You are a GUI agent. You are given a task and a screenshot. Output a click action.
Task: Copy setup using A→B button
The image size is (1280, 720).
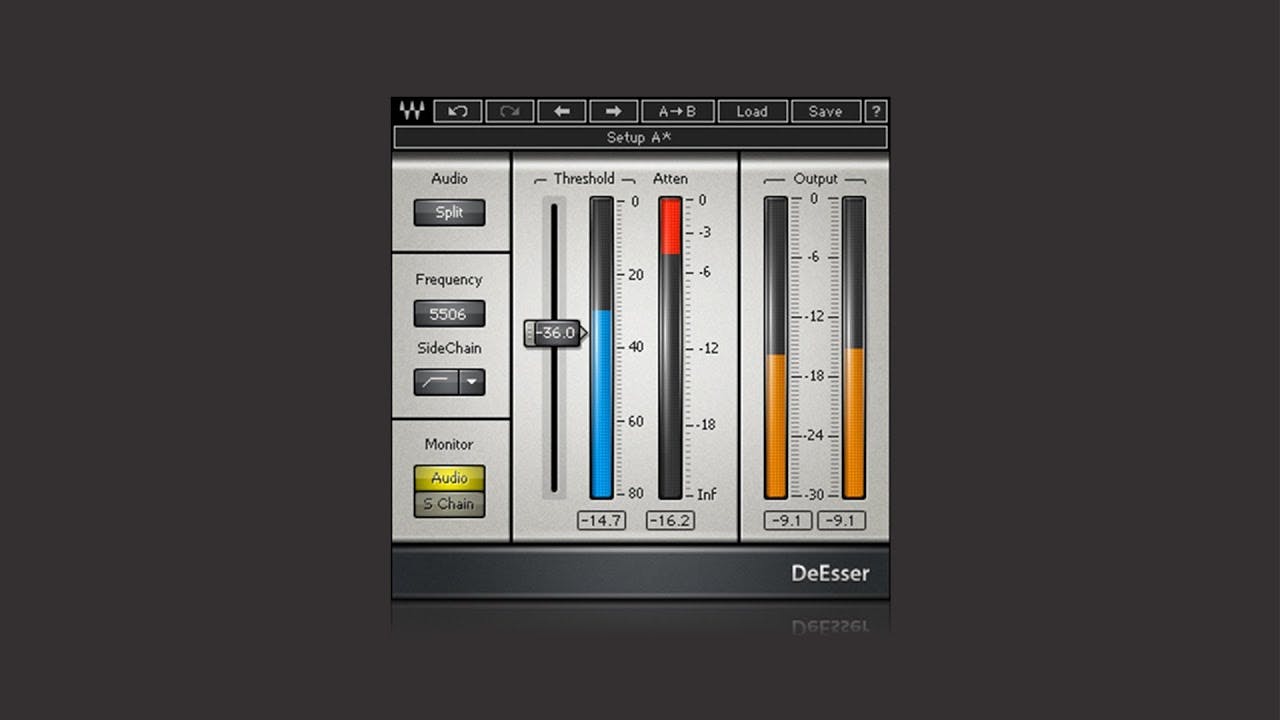coord(678,111)
